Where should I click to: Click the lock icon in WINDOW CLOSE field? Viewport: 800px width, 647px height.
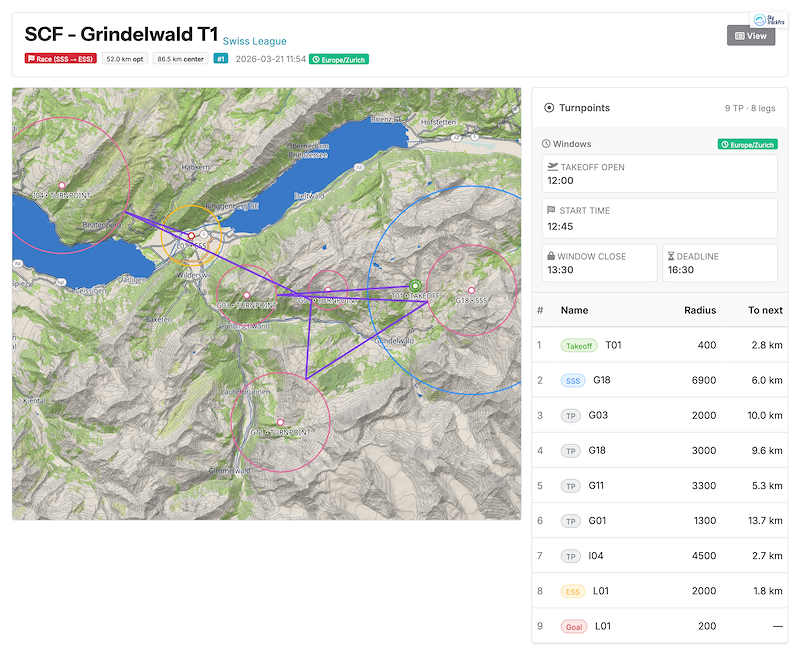click(550, 256)
